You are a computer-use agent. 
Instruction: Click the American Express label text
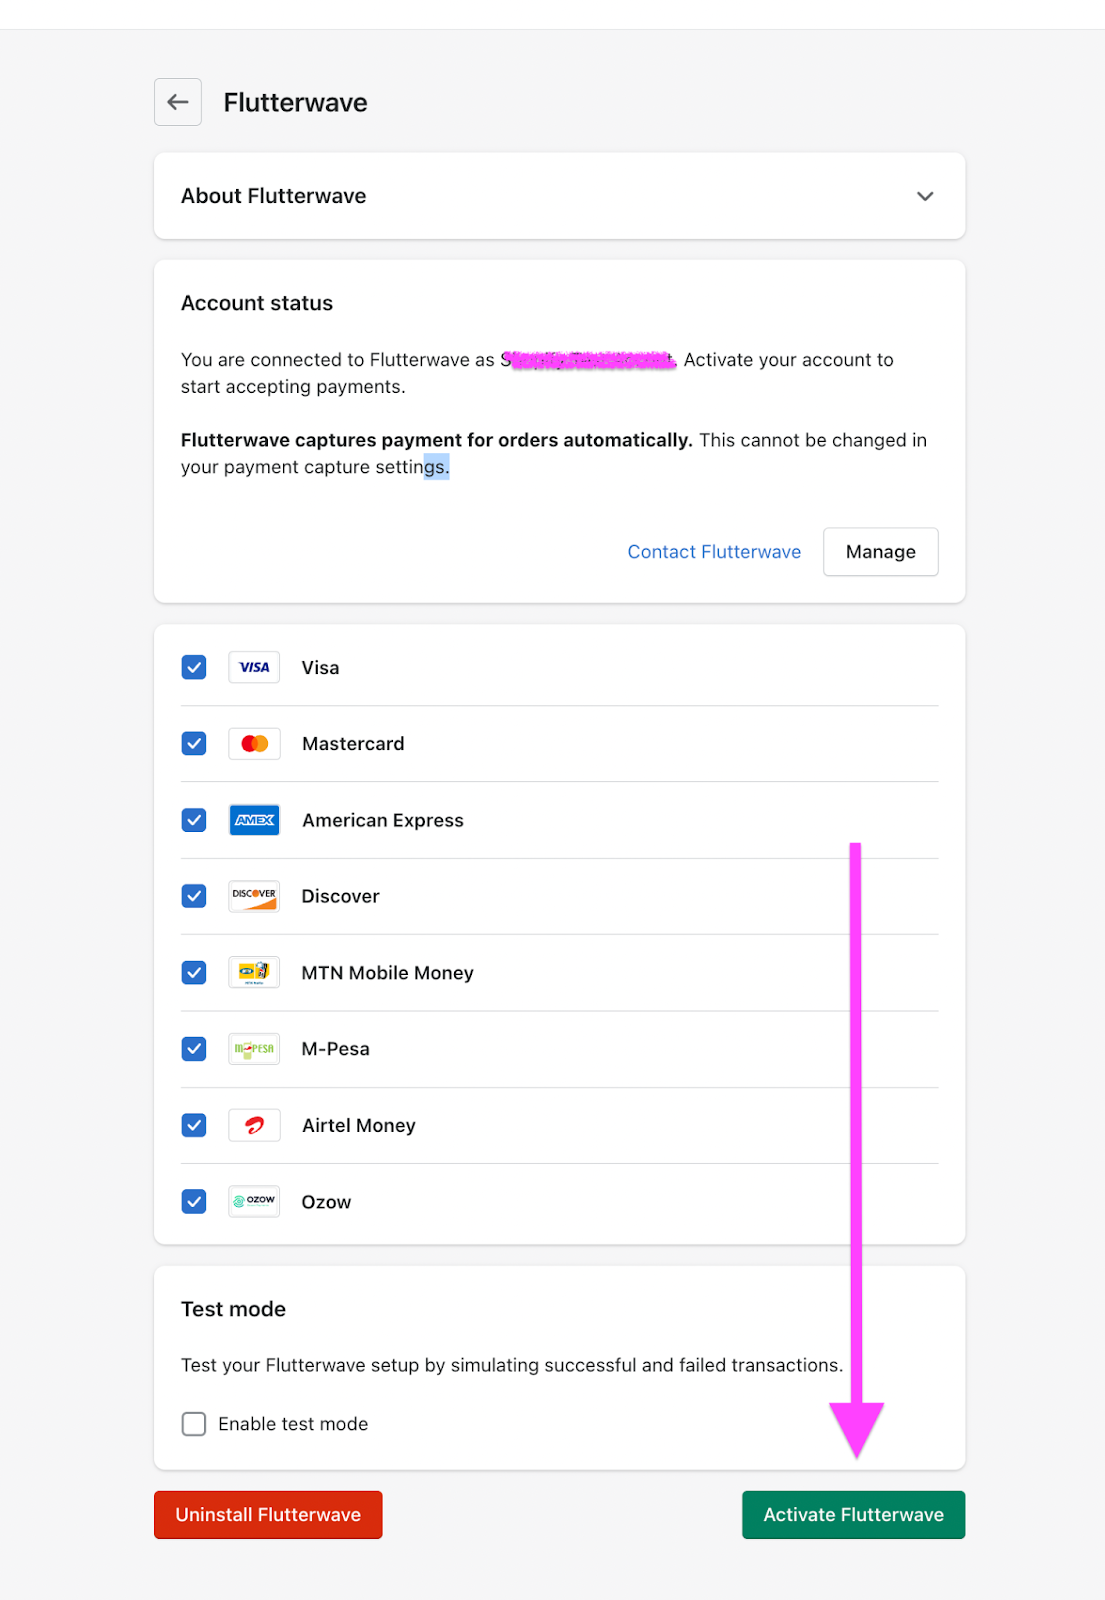[x=383, y=820]
